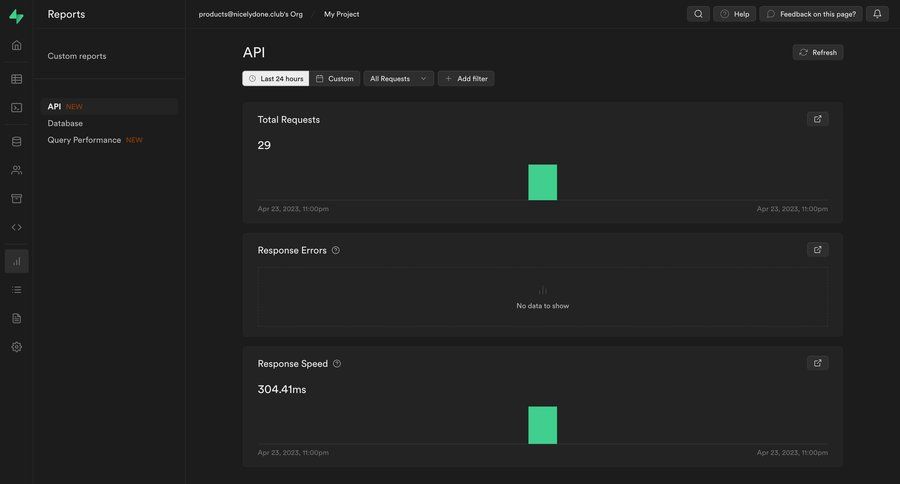Image resolution: width=900 pixels, height=484 pixels.
Task: Open Total Requests in logs explorer icon
Action: click(817, 119)
